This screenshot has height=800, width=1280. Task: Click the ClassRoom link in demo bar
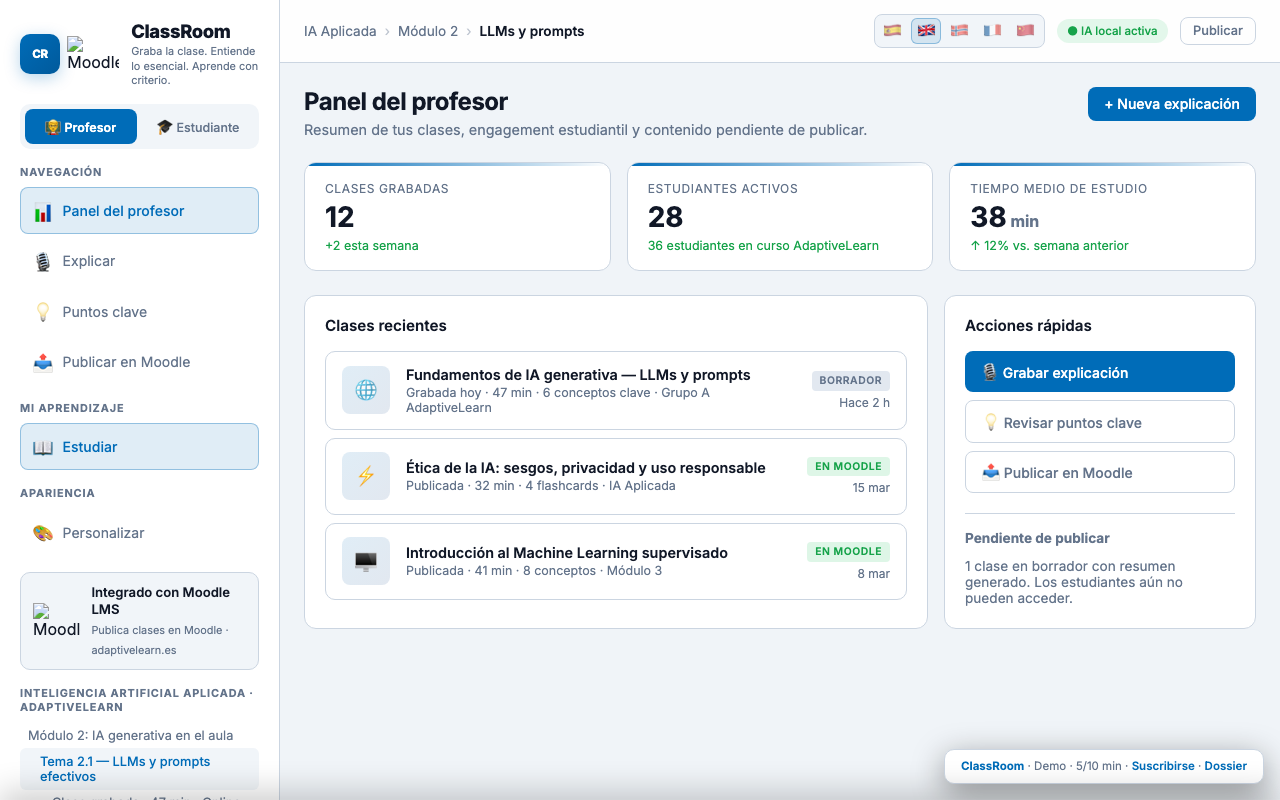click(992, 766)
